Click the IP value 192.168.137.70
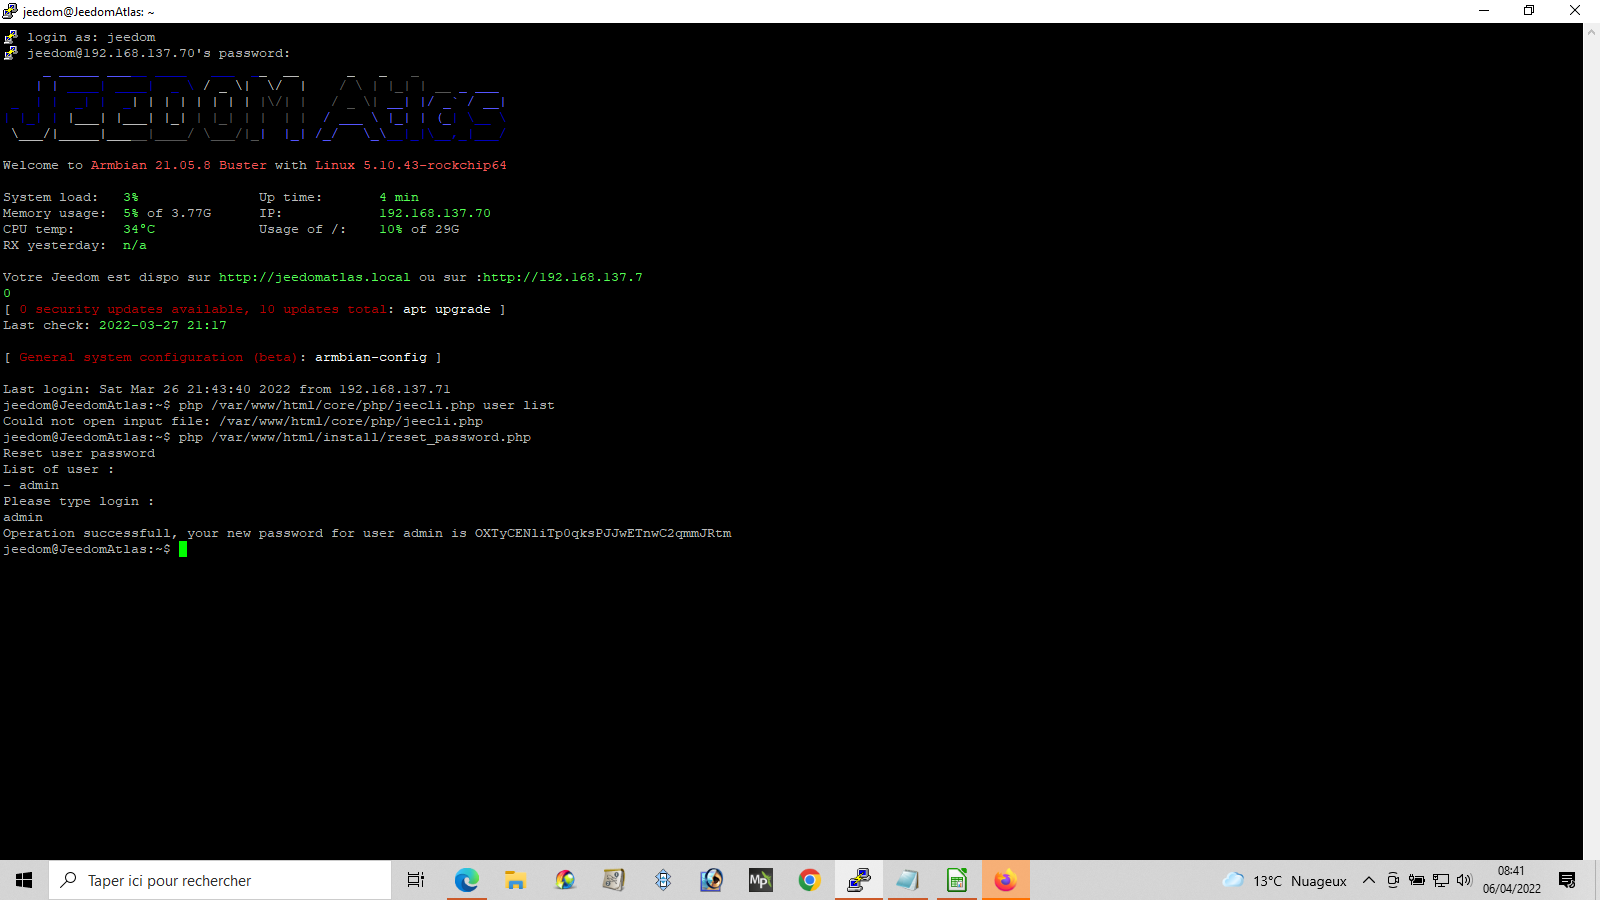Viewport: 1600px width, 900px height. click(x=435, y=213)
